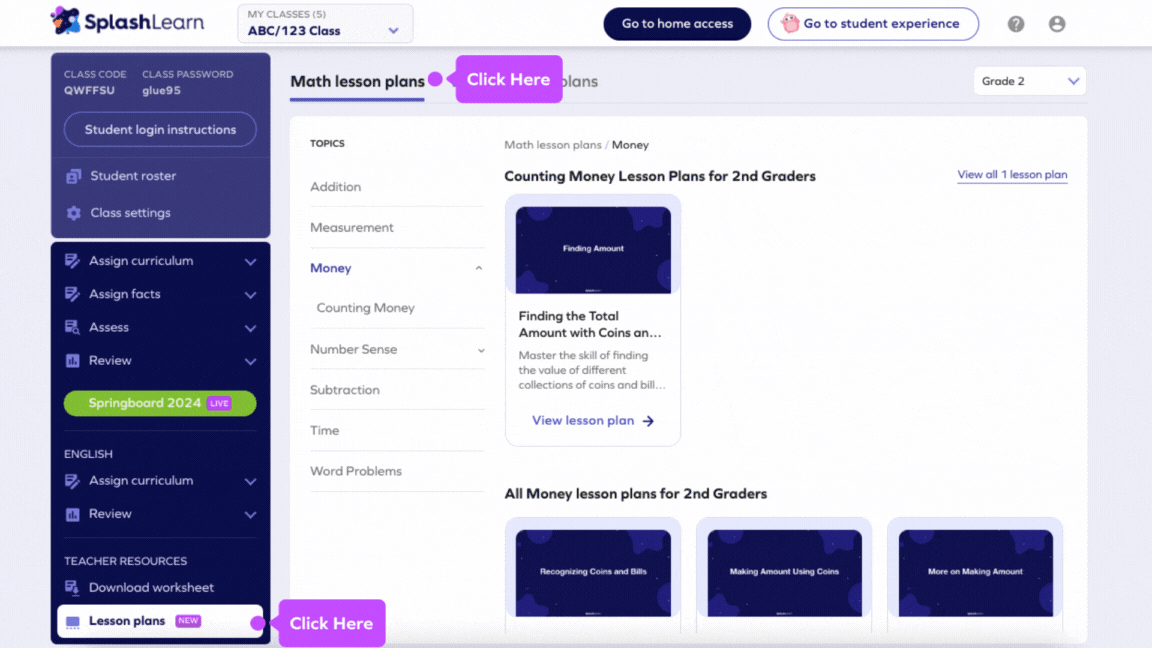Expand the Number Sense topic chevron
1152x648 pixels.
coord(480,350)
